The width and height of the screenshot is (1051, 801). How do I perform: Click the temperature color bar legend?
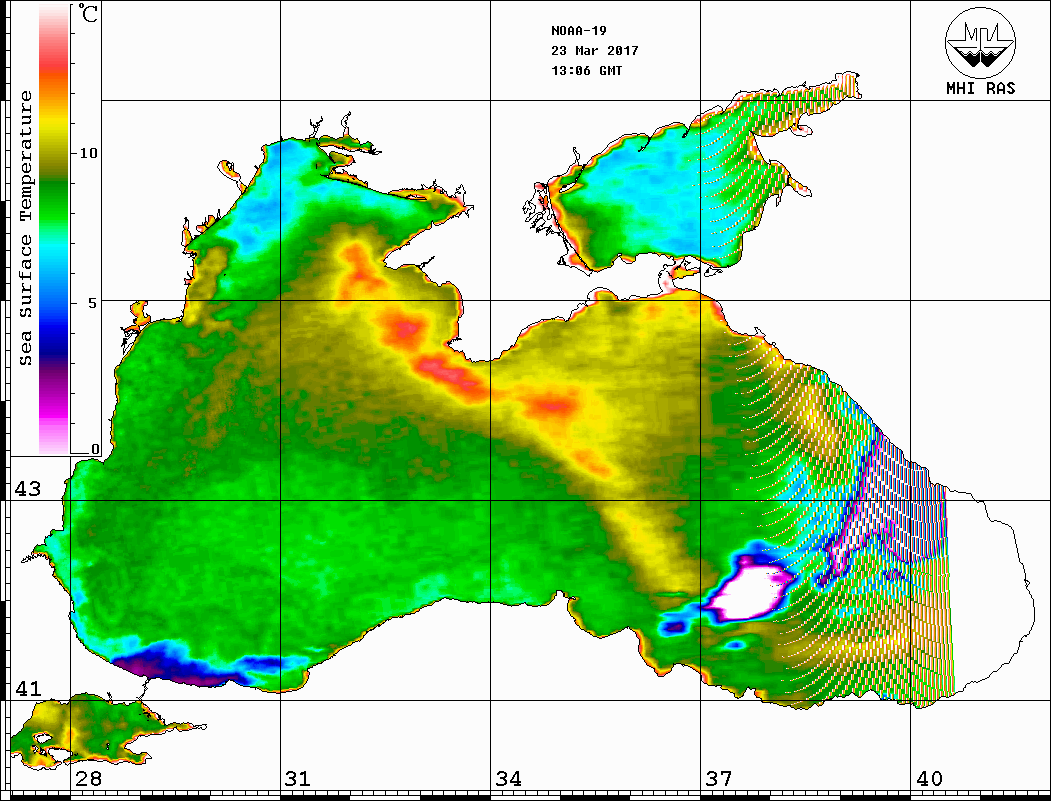click(54, 230)
